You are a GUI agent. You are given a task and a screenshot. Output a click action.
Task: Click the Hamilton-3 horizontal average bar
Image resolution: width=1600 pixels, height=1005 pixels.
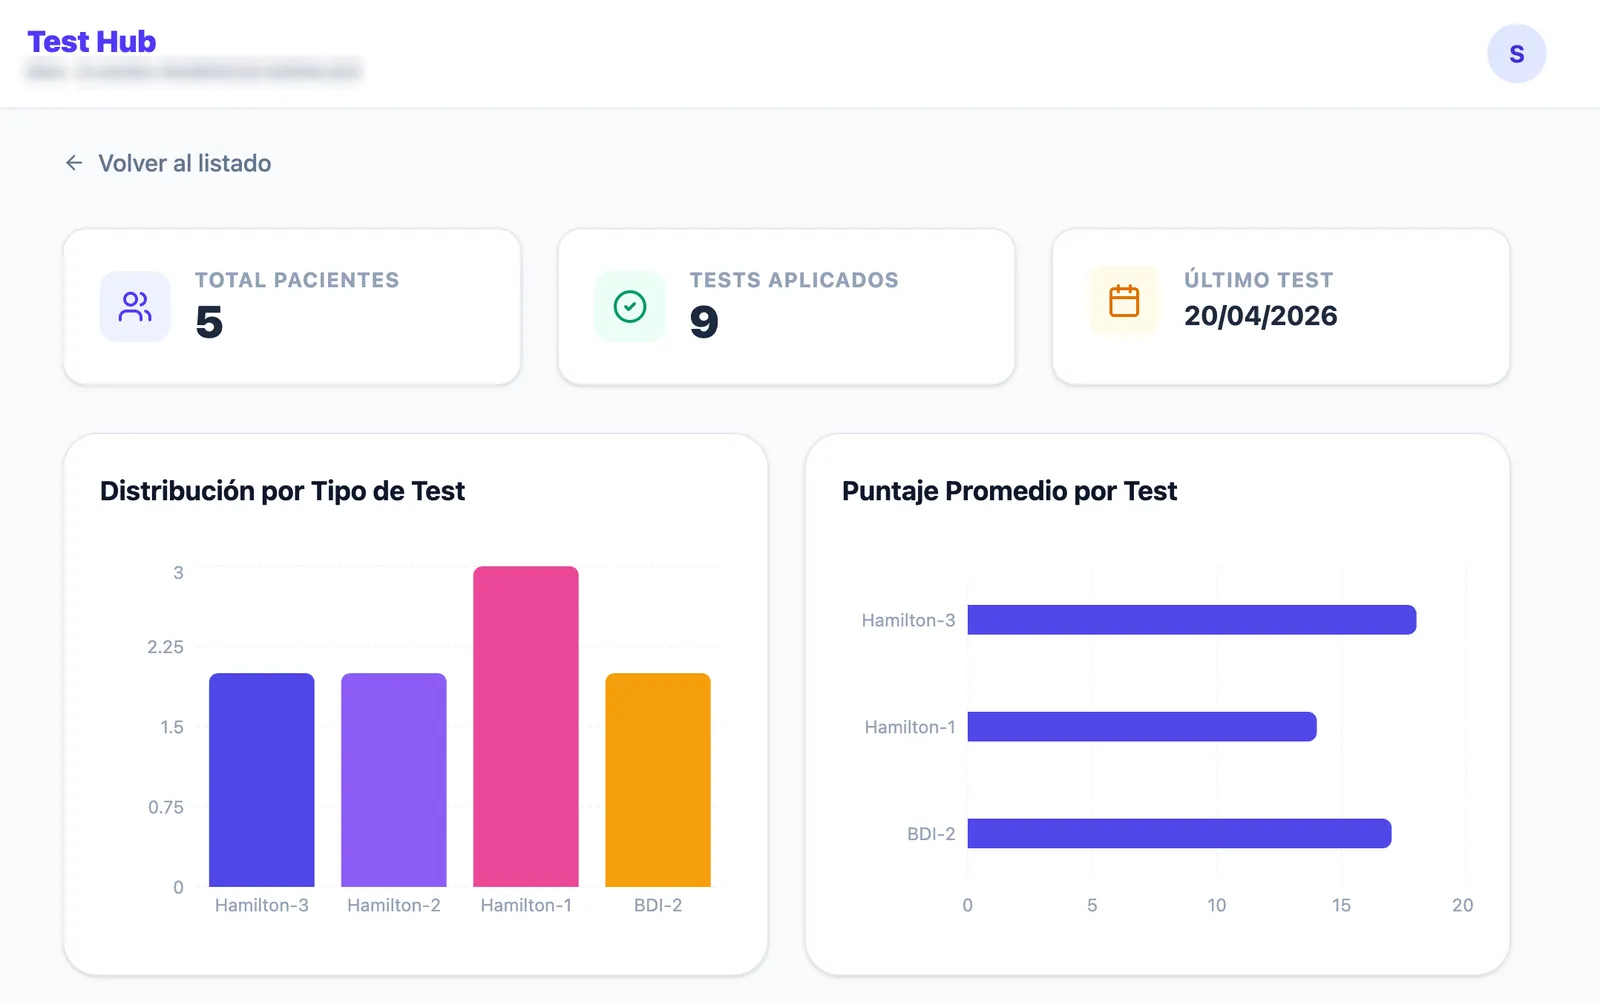1192,620
